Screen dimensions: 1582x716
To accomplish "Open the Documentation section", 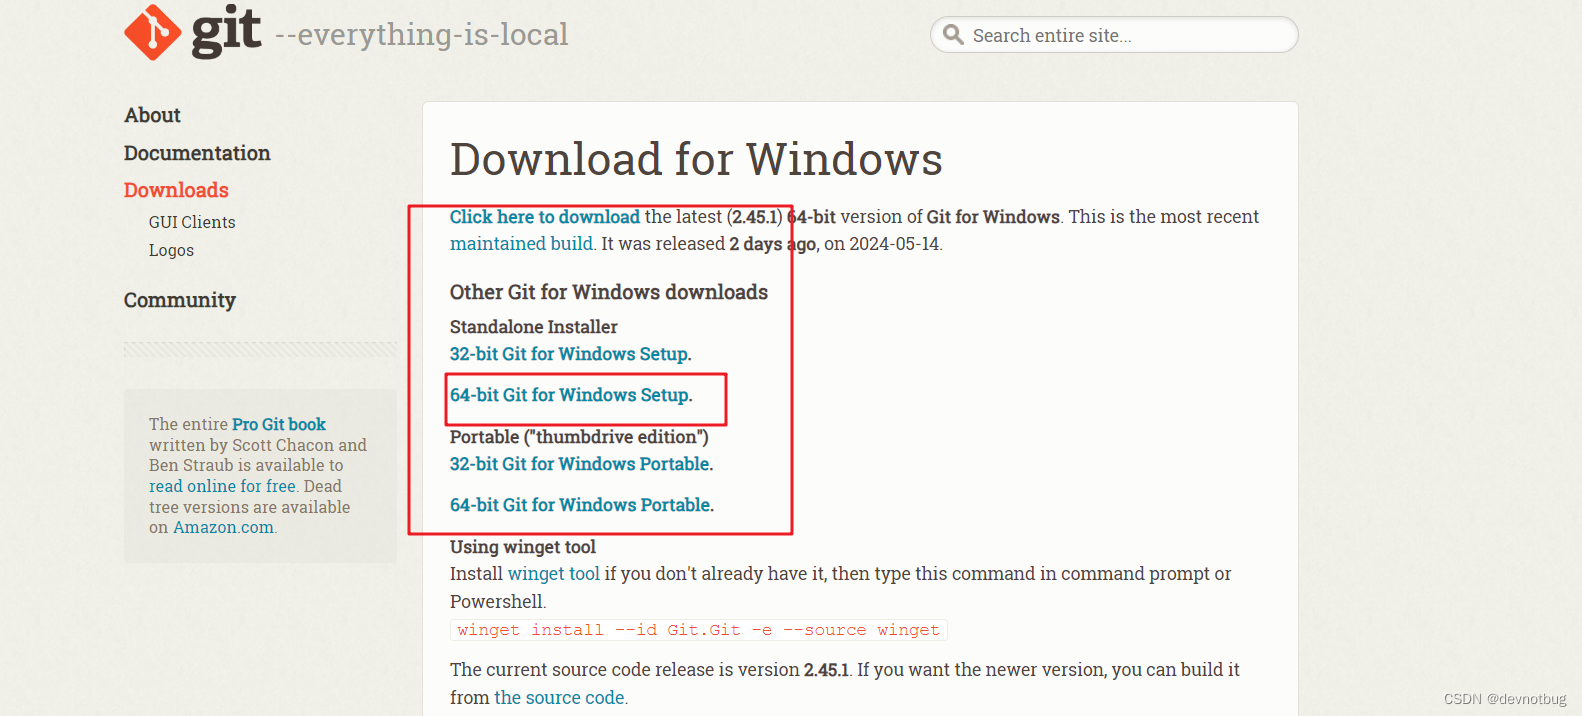I will tap(197, 153).
